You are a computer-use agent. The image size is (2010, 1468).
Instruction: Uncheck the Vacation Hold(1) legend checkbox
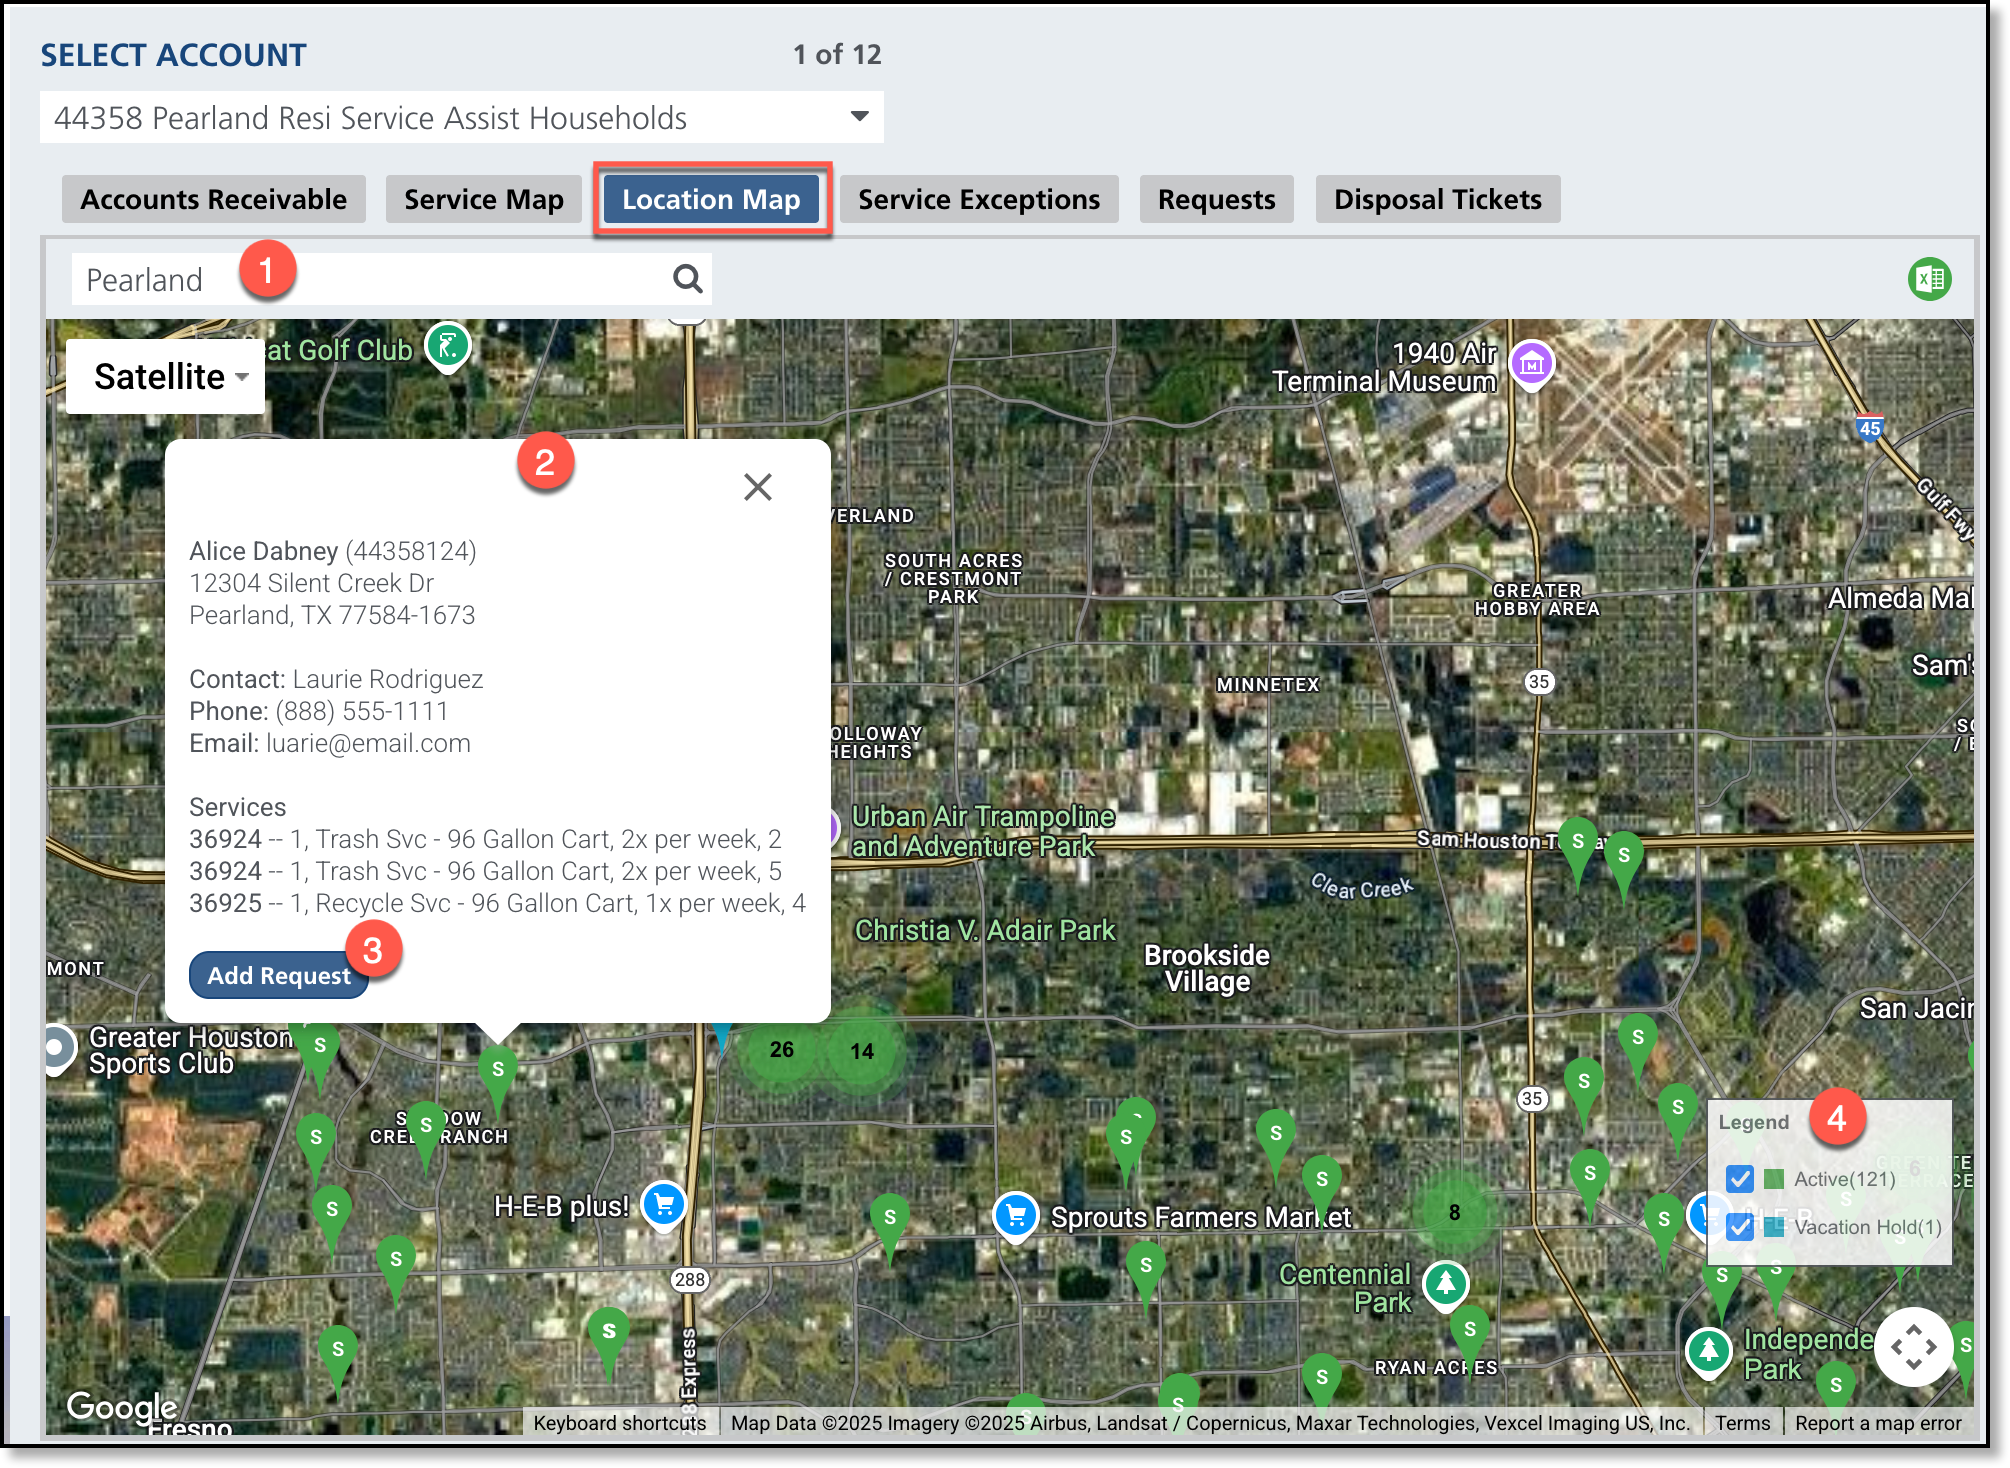coord(1740,1226)
